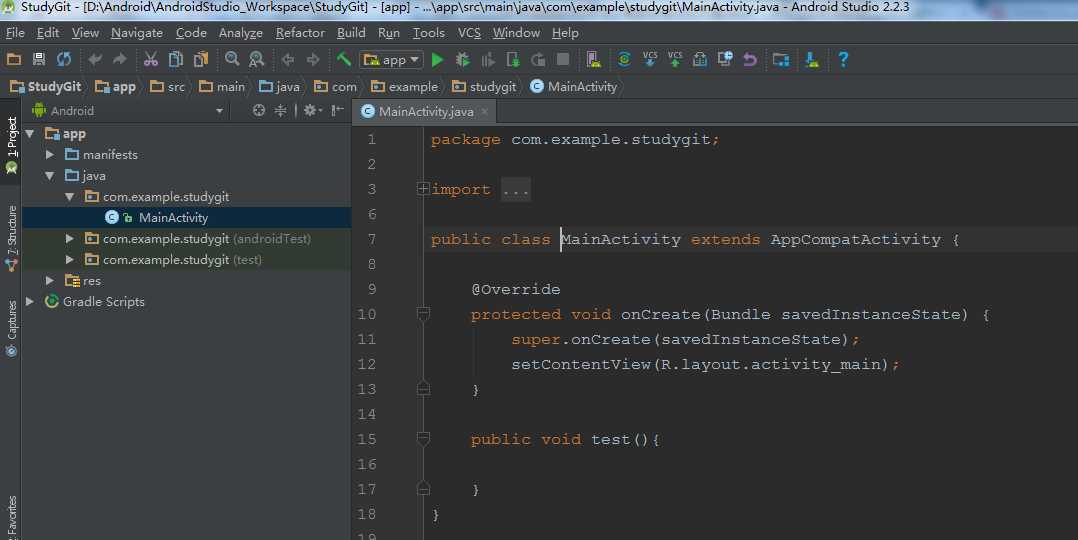The image size is (1078, 540).
Task: Click Scroll from Source target icon
Action: 258,110
